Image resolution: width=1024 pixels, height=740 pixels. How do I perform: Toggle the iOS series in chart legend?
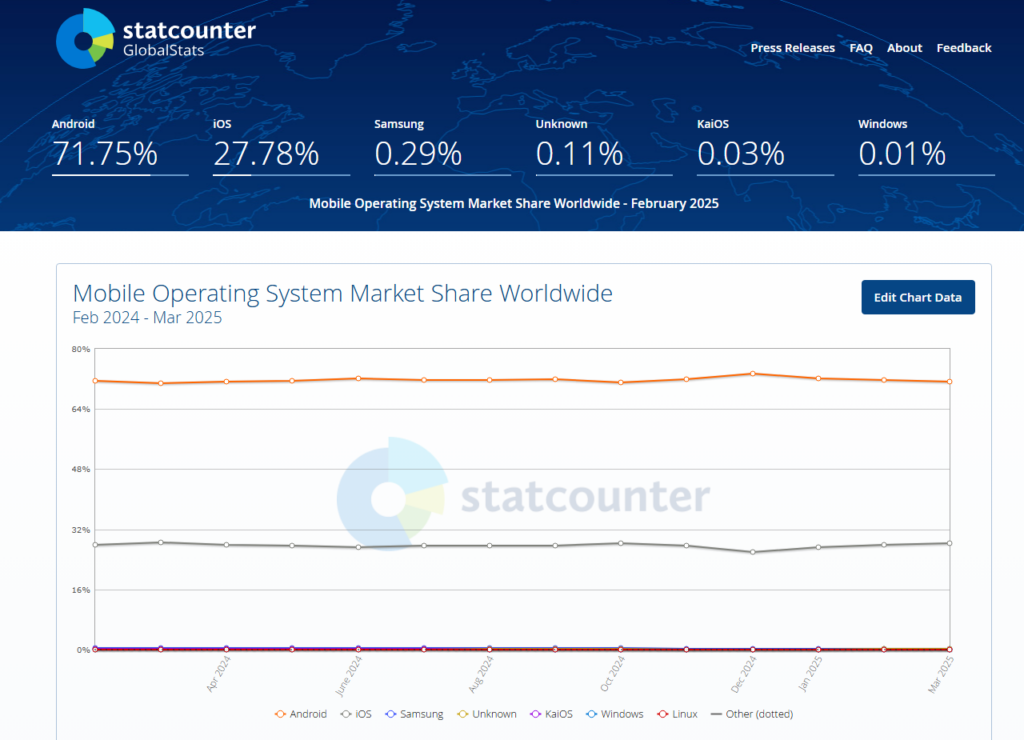click(x=356, y=714)
